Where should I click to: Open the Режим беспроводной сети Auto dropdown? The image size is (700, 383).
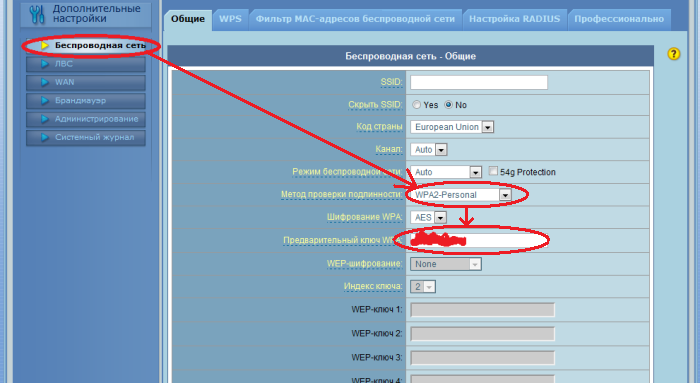[446, 172]
